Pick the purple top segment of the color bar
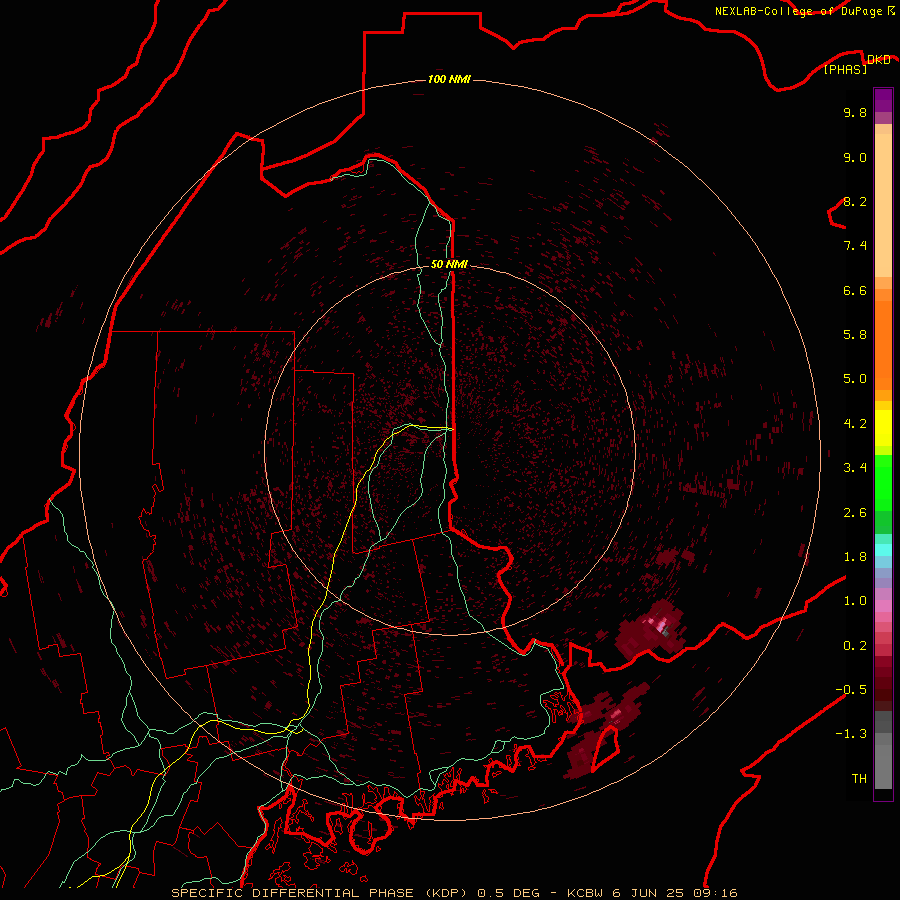Screen dimensions: 900x900 (x=883, y=100)
